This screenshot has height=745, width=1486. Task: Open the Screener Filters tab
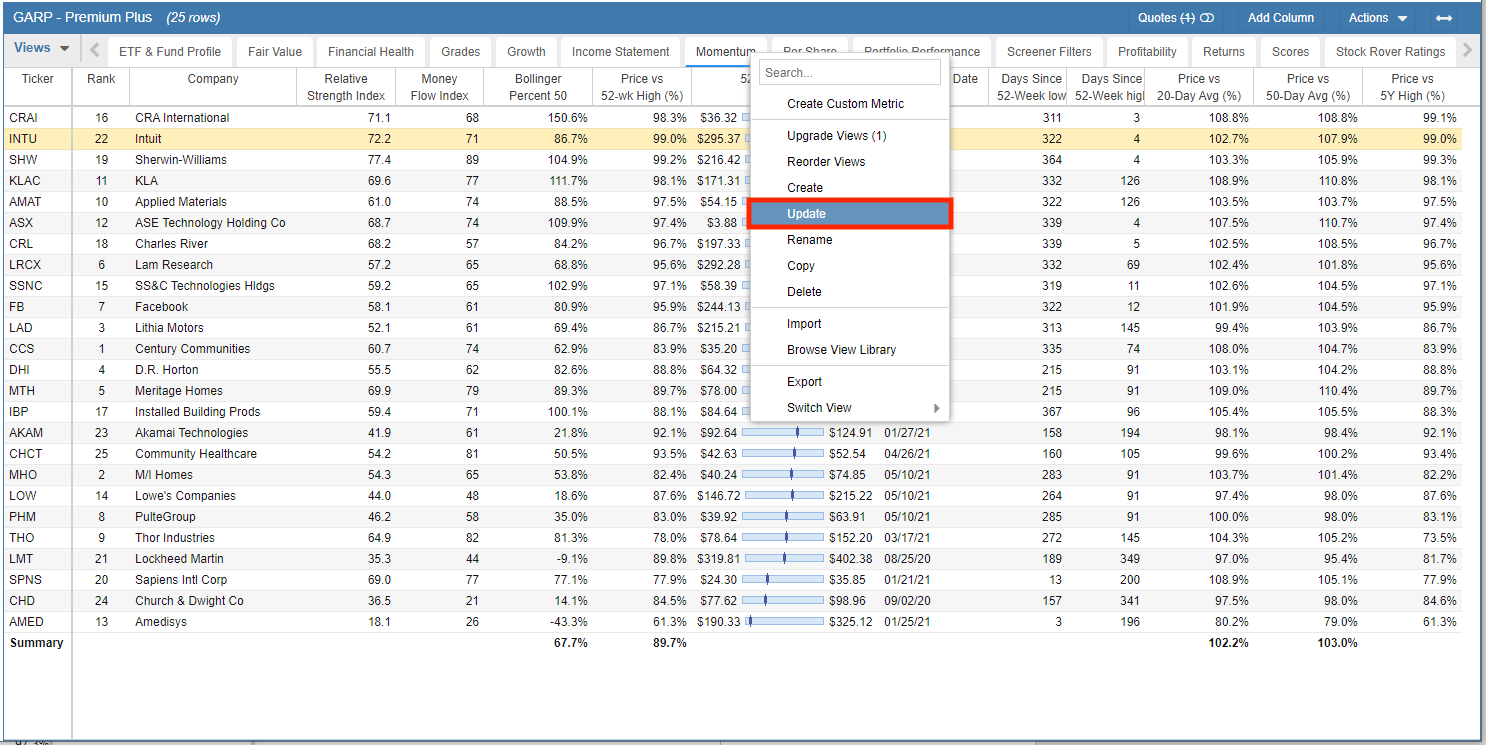tap(1049, 52)
